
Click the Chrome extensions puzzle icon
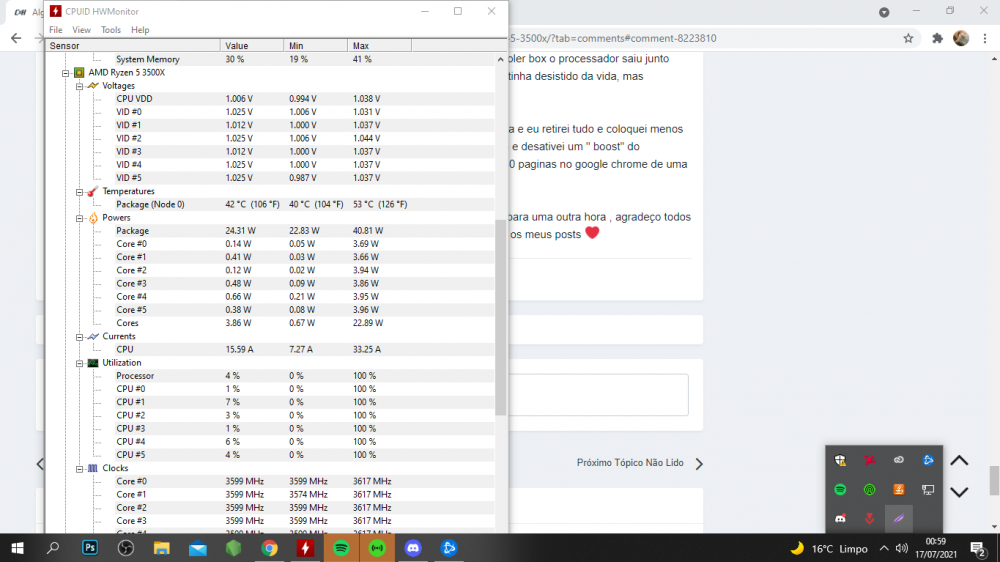[937, 39]
